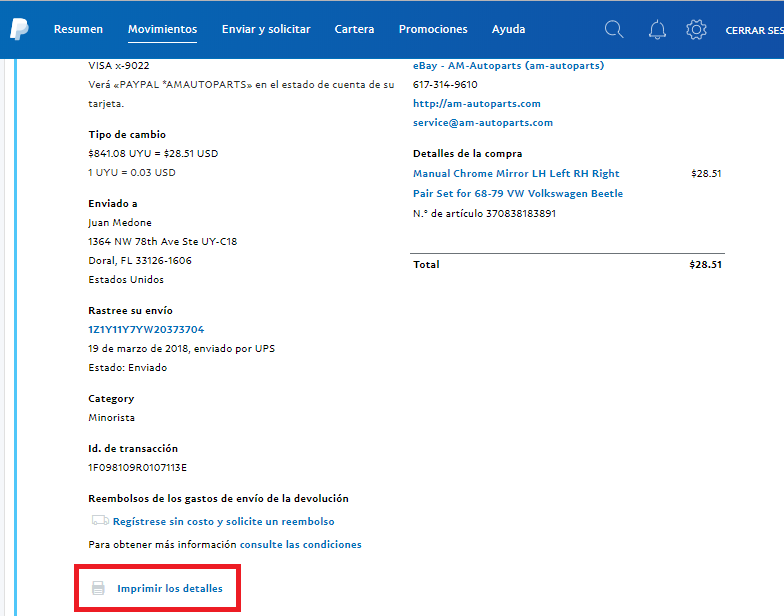Viewport: 784px width, 616px height.
Task: Select Enviar y solicitar in navigation
Action: (x=266, y=29)
